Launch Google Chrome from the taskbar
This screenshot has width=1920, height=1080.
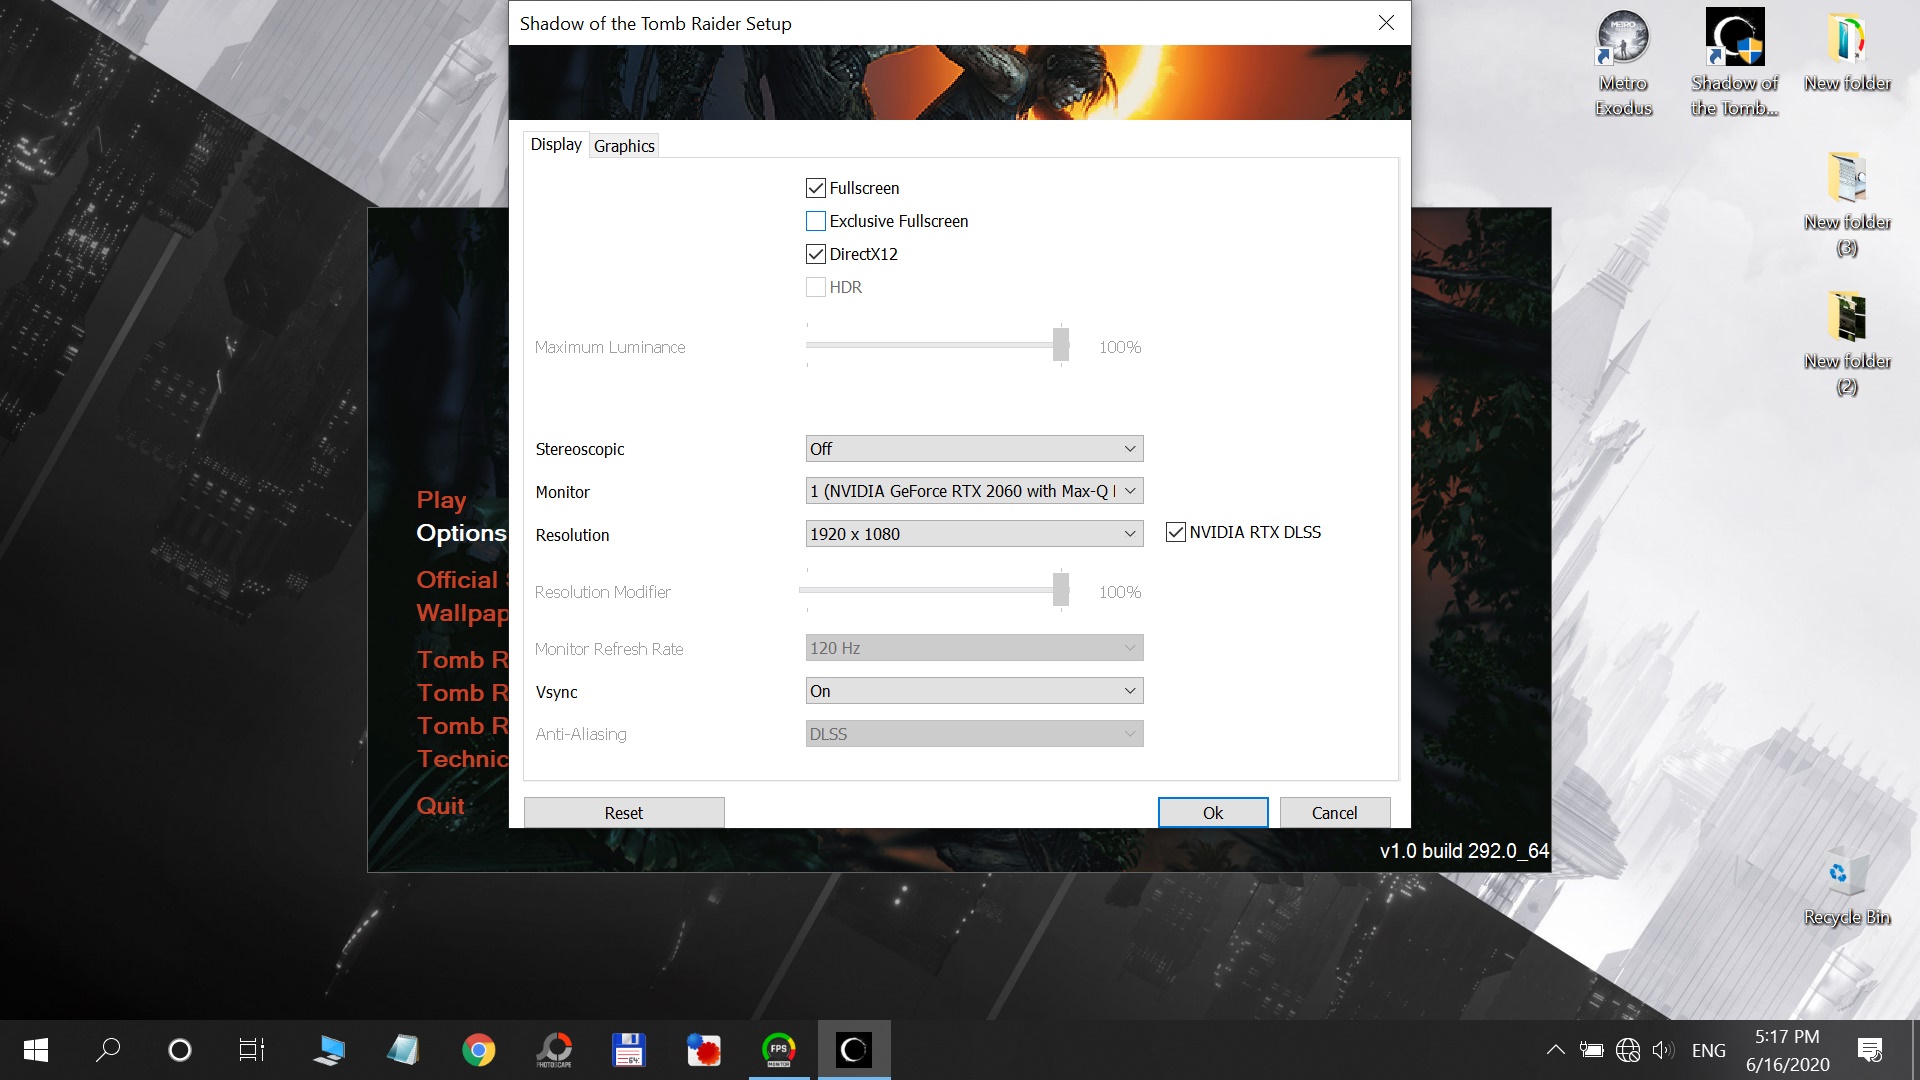click(x=479, y=1050)
